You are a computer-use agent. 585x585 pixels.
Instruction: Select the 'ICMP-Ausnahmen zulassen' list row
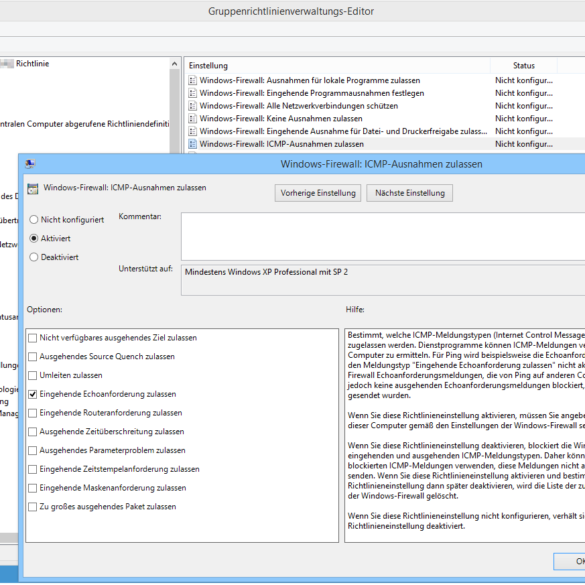click(x=385, y=144)
